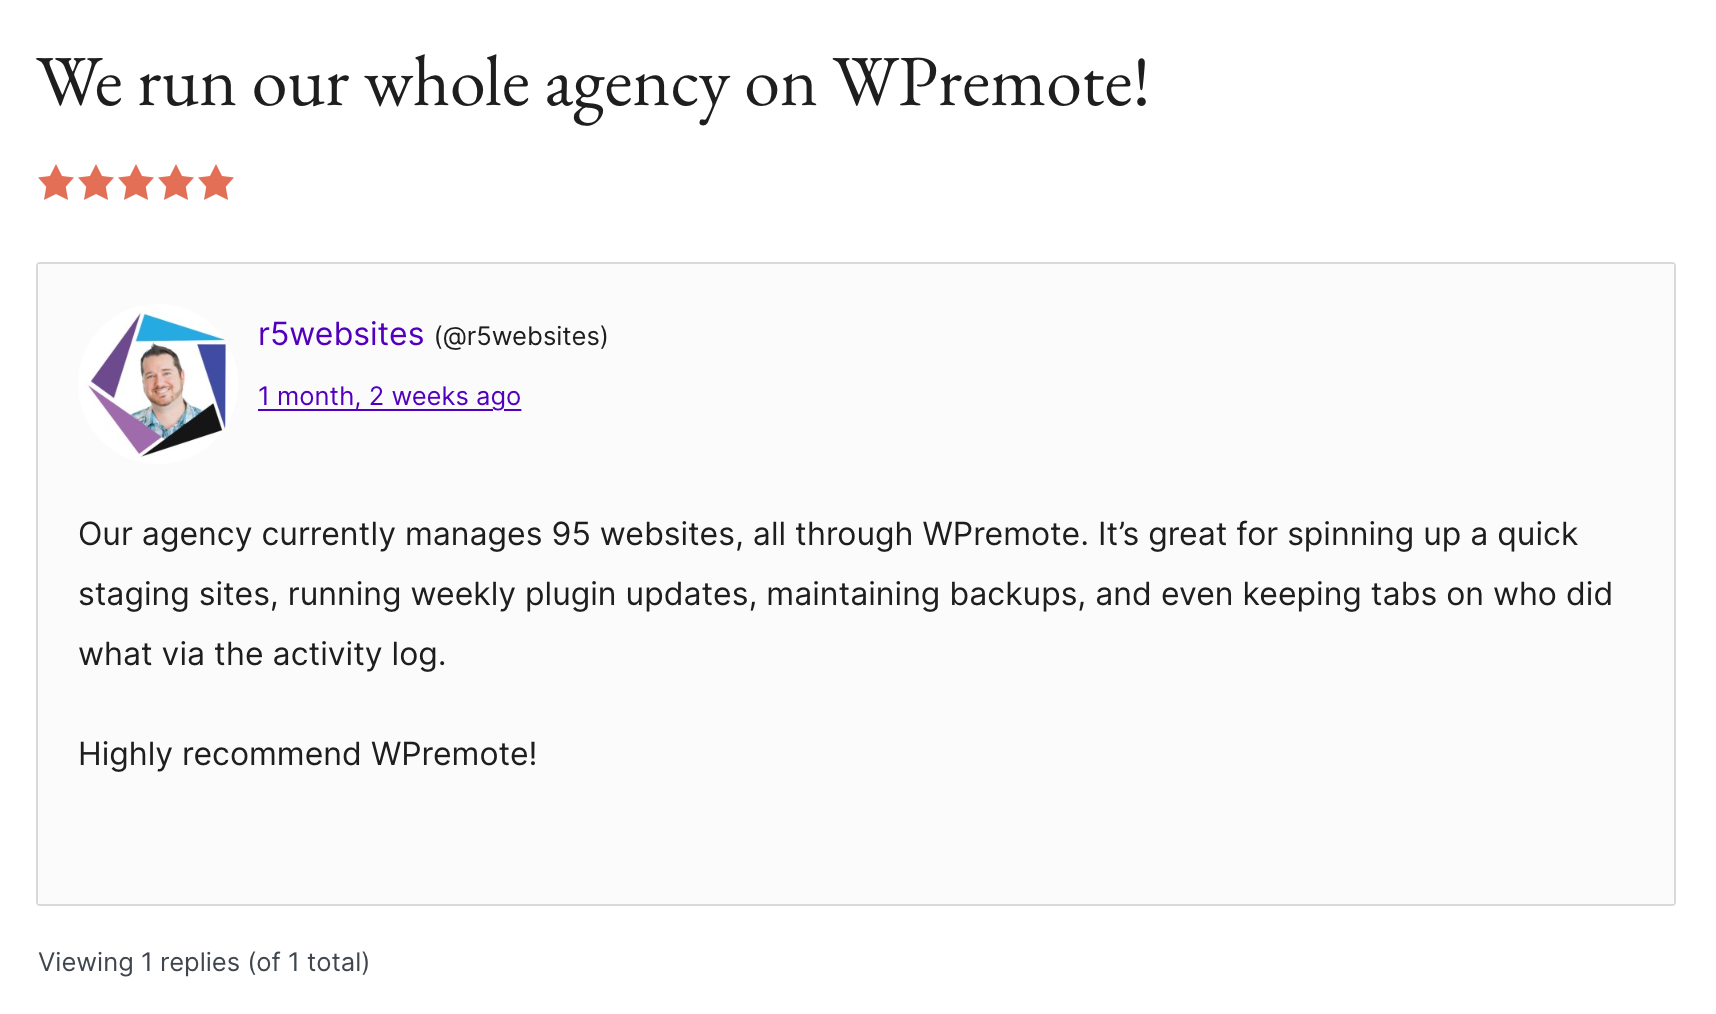The width and height of the screenshot is (1716, 1014).
Task: Click the "1 month, 2 weeks ago" timestamp link
Action: (389, 397)
